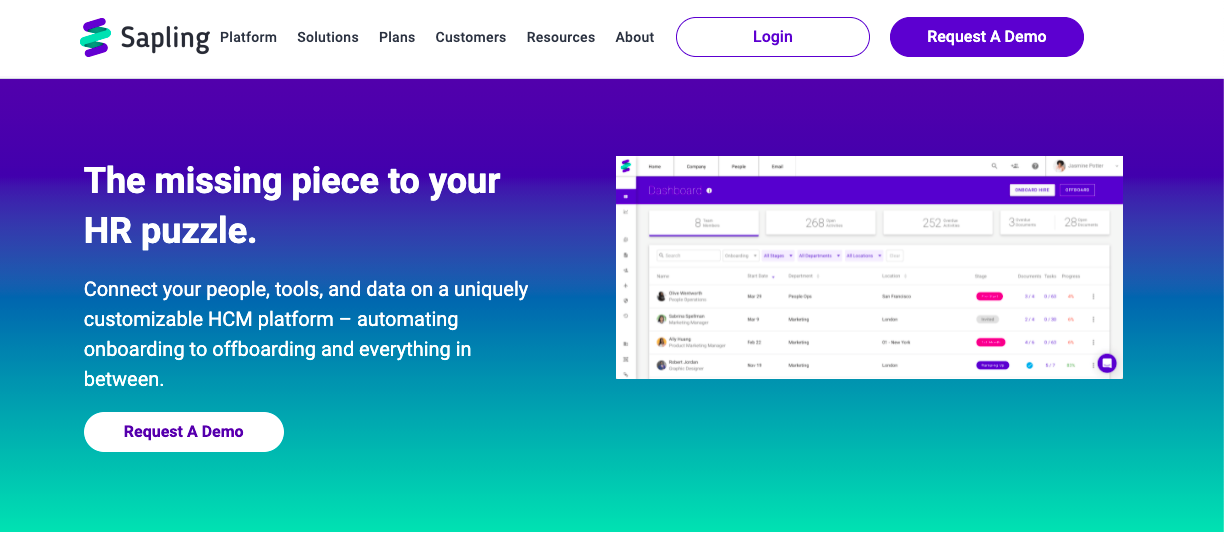Click Ally Huang's profile photo
Viewport: 1224px width, 545px height.
pos(661,342)
